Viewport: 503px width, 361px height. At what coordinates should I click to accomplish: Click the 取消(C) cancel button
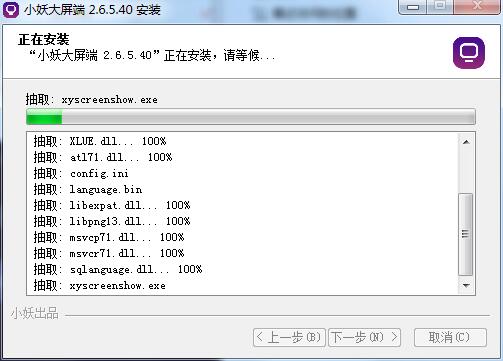click(450, 337)
